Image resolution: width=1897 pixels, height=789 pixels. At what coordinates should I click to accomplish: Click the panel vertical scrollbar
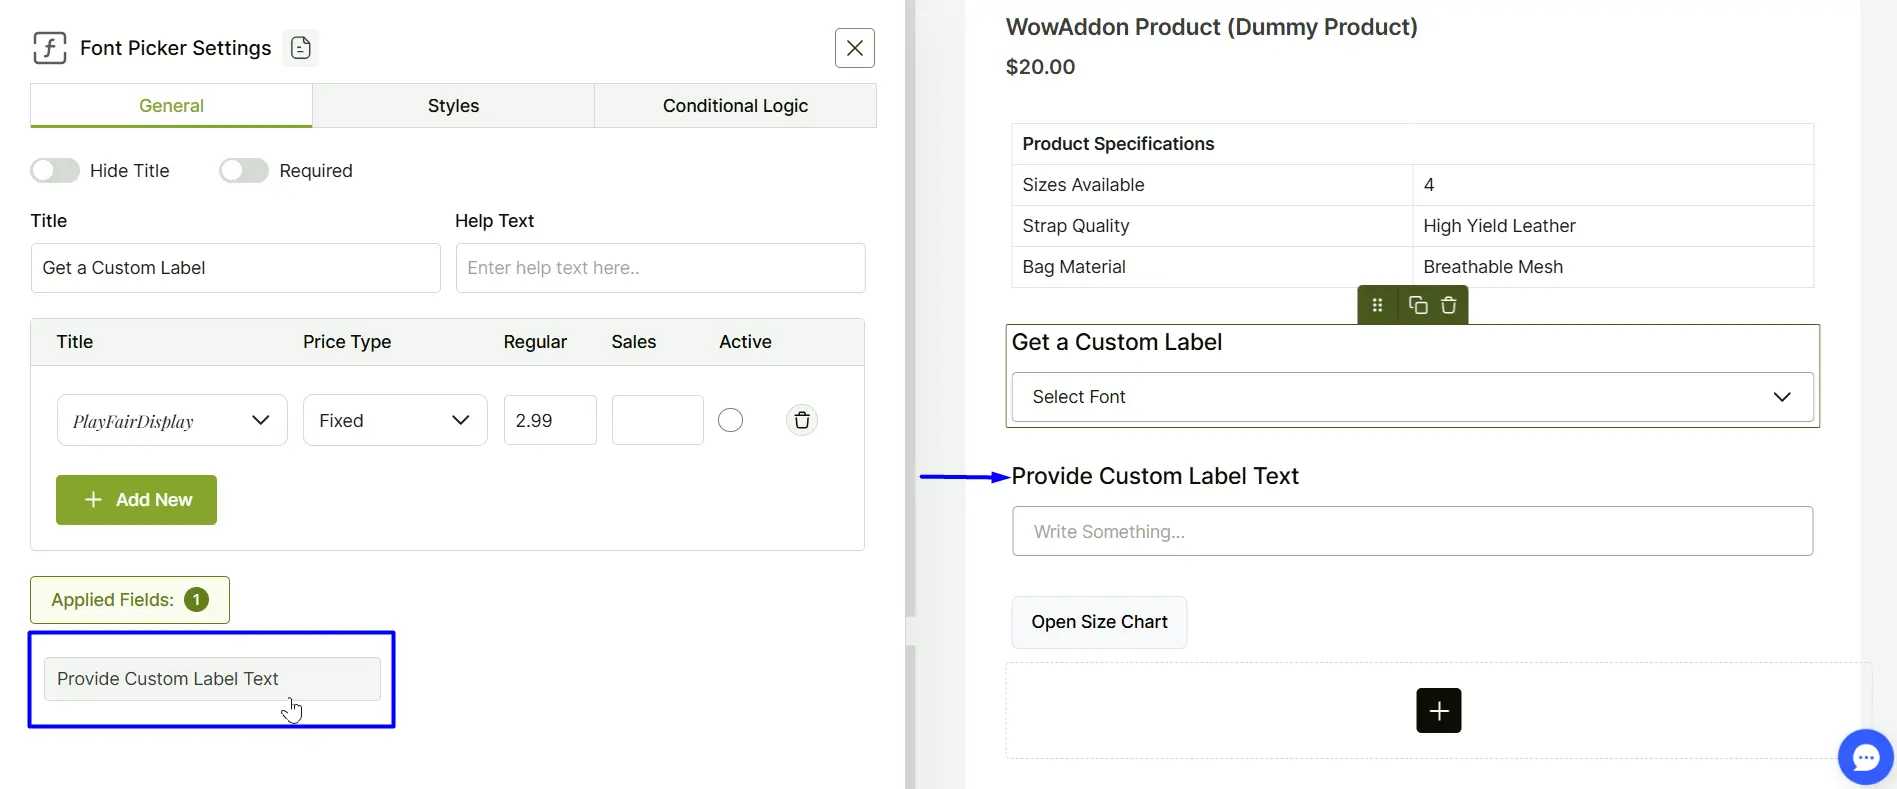click(x=910, y=308)
